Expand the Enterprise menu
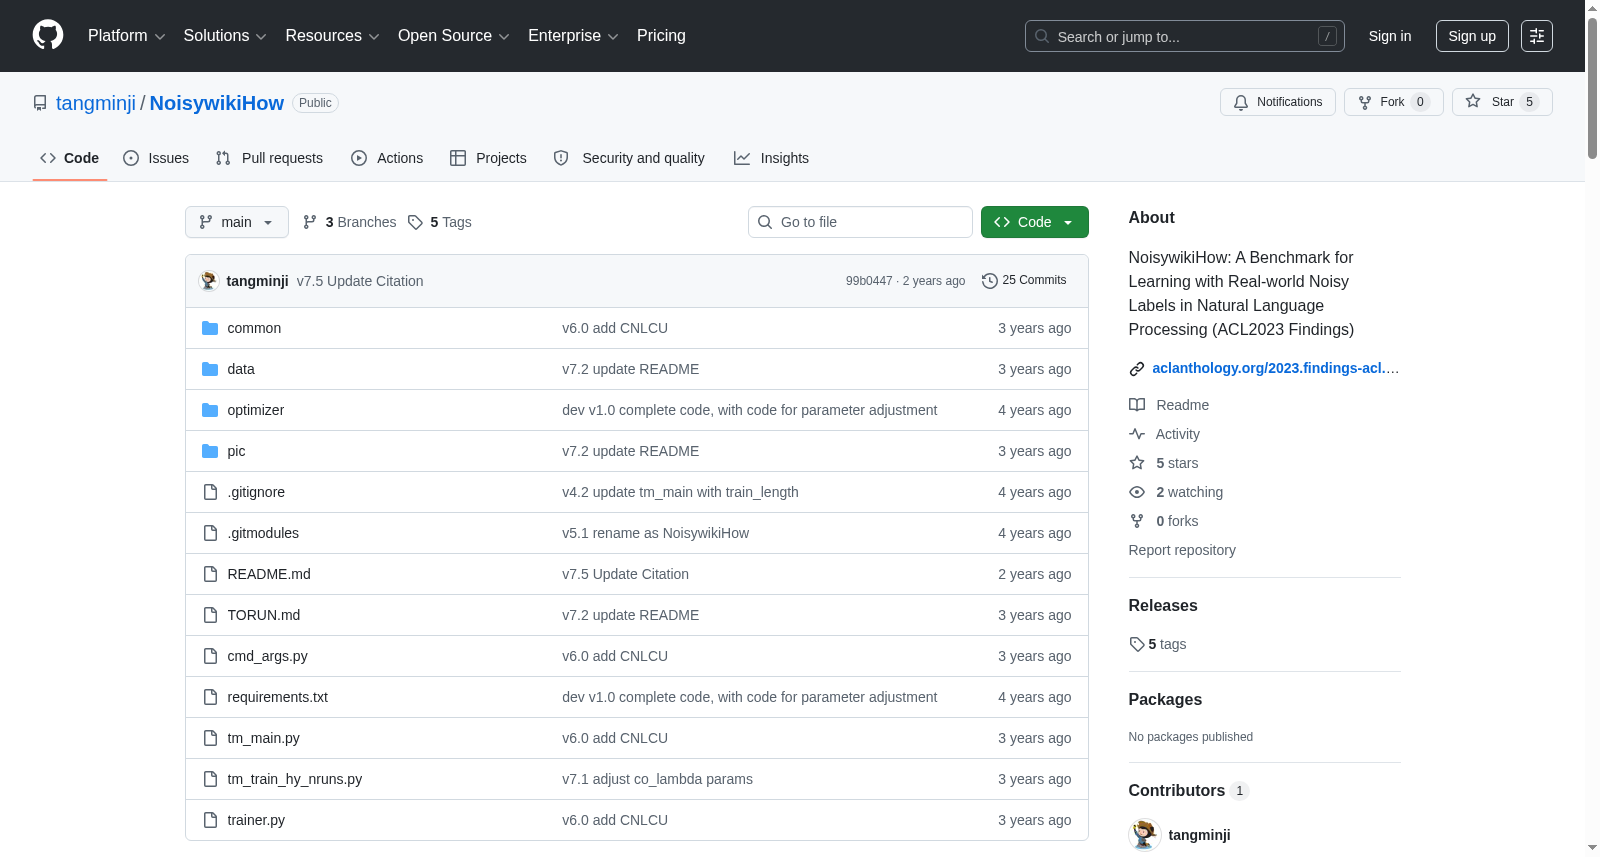The width and height of the screenshot is (1600, 857). [573, 36]
